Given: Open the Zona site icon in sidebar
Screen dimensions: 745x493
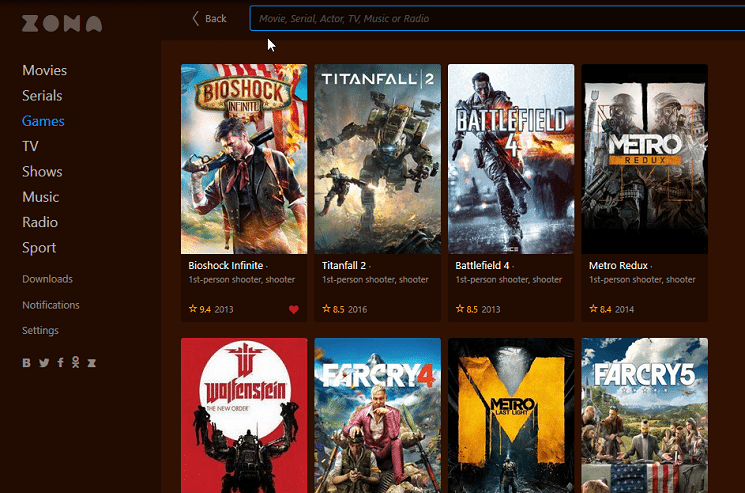Looking at the screenshot, I should click(x=92, y=363).
